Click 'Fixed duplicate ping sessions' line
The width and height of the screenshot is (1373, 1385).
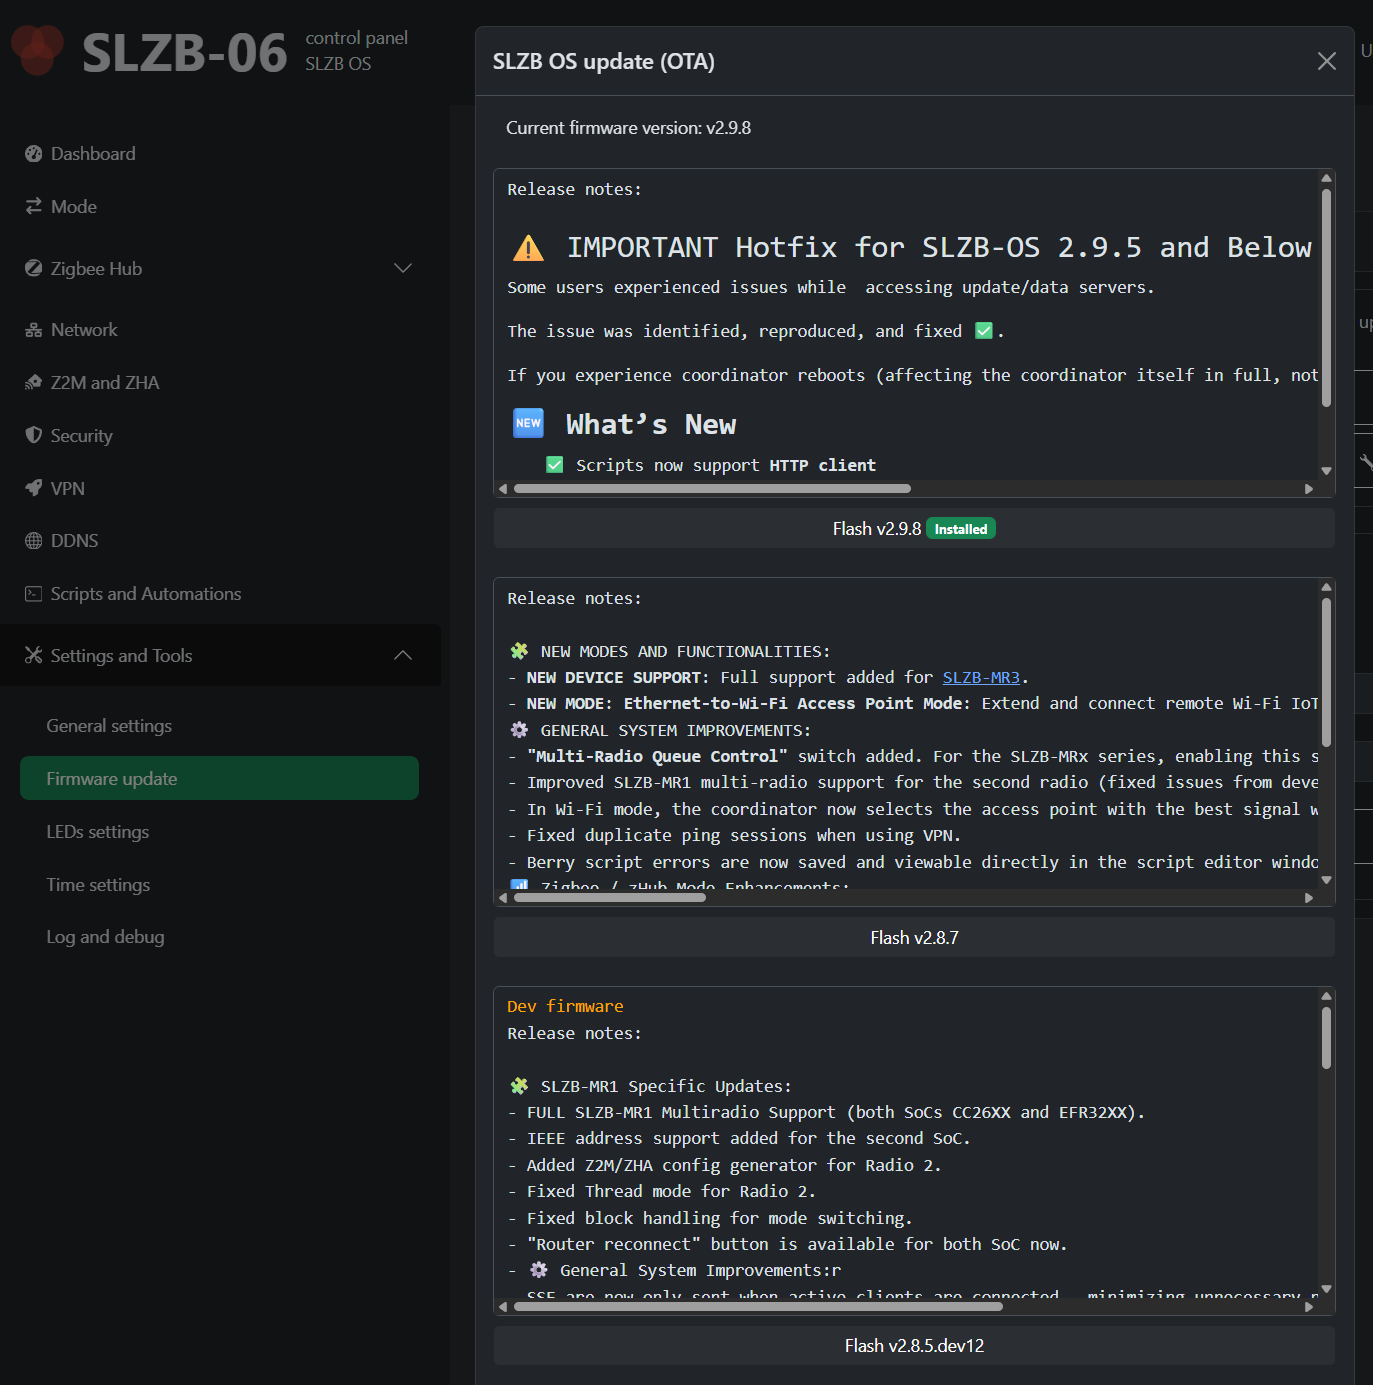click(x=744, y=836)
